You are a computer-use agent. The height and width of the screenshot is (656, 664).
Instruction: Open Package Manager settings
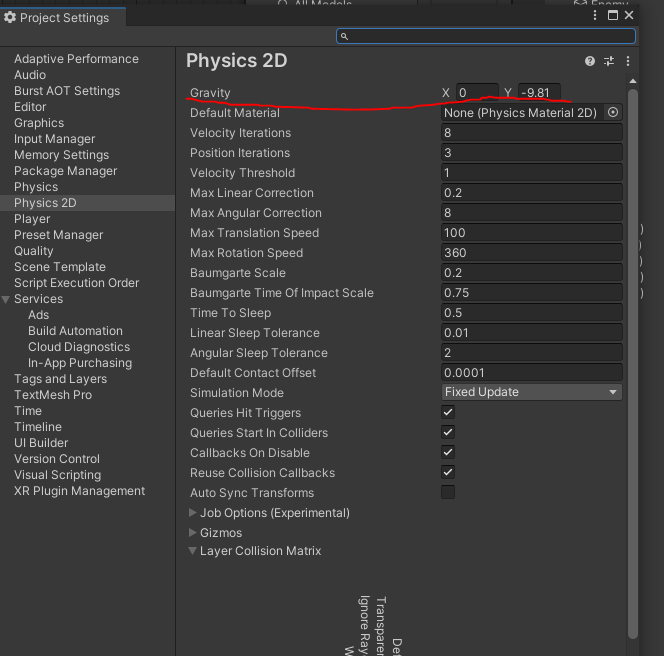(x=65, y=171)
